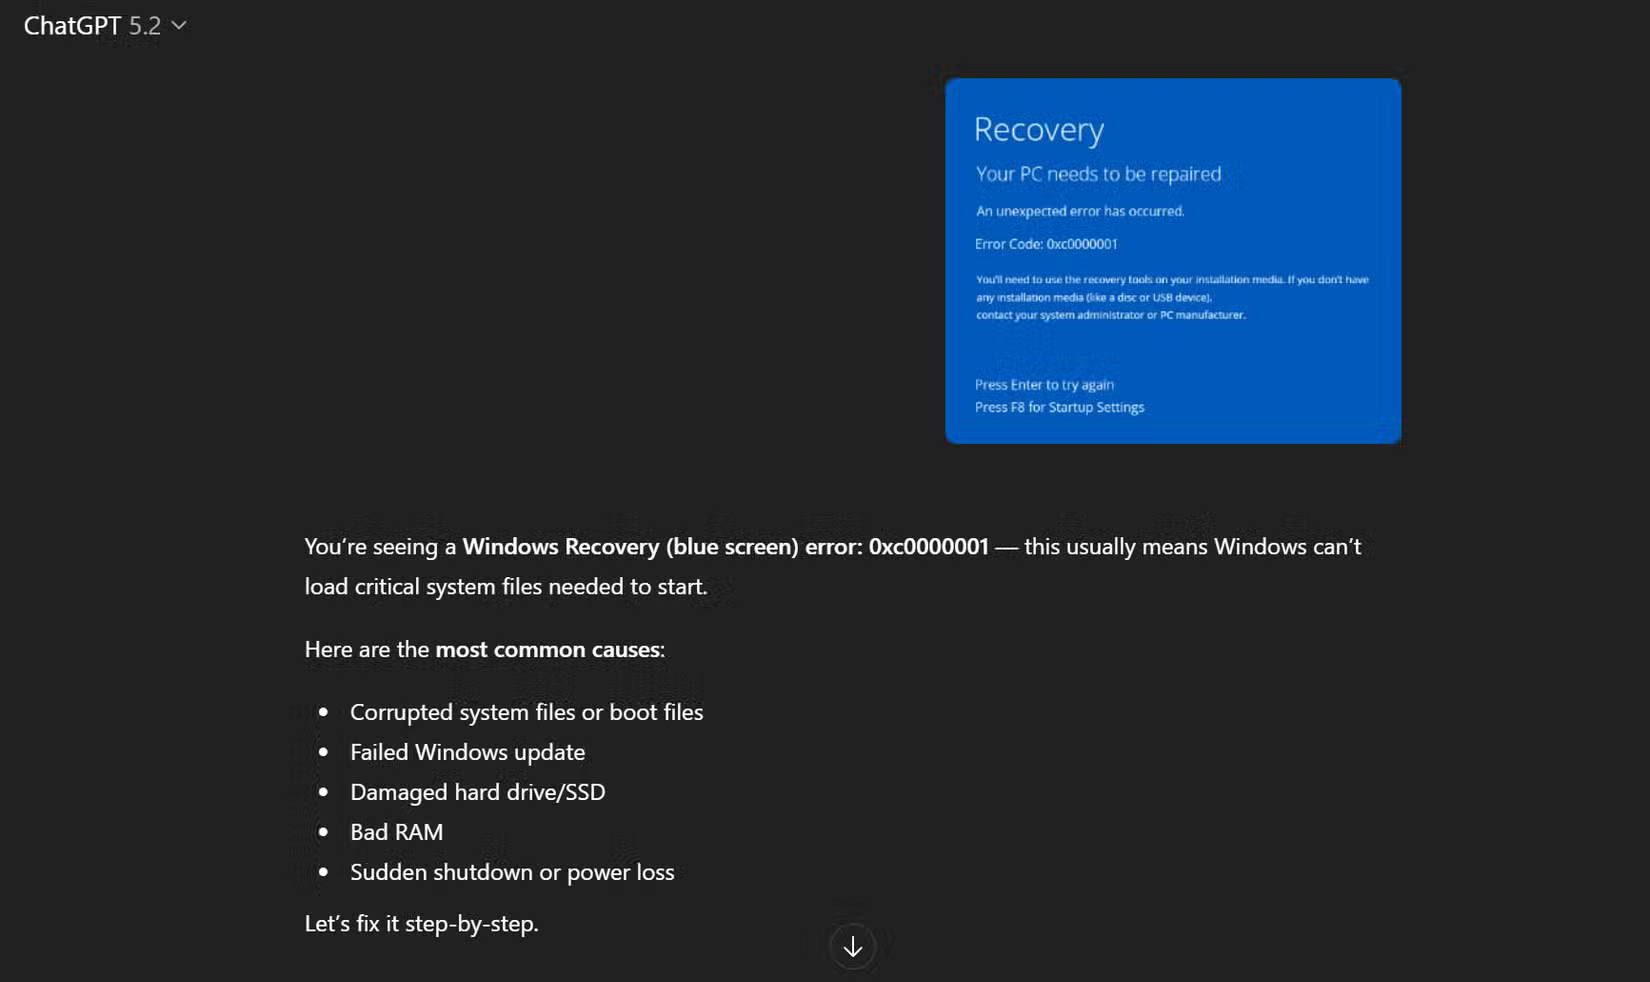Click "Corrupted system files or boot files" bullet
Image resolution: width=1650 pixels, height=982 pixels.
(527, 712)
